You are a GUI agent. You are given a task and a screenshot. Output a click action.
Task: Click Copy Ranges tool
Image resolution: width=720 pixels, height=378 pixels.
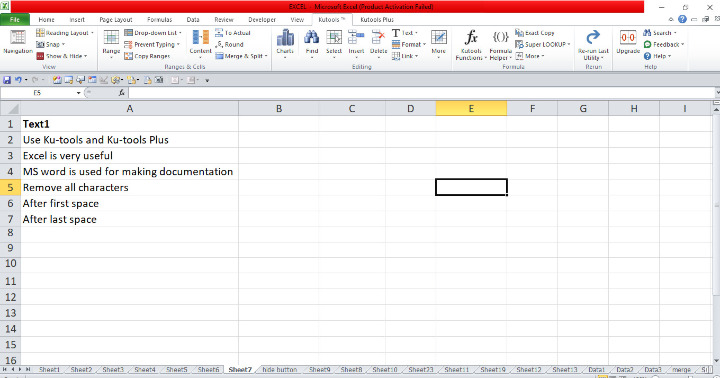point(147,56)
